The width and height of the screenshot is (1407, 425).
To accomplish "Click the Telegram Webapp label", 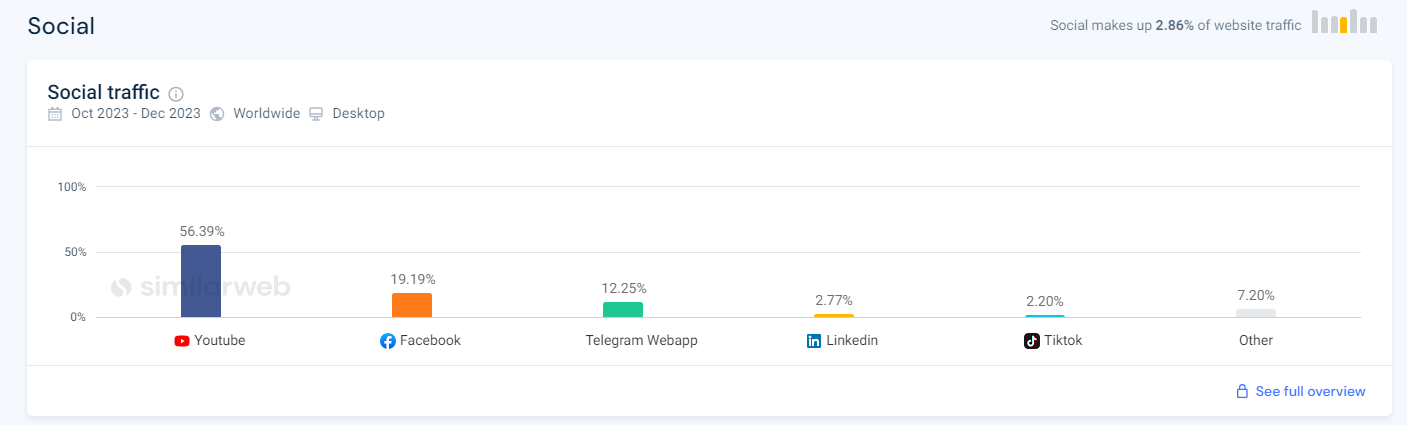I will (641, 340).
